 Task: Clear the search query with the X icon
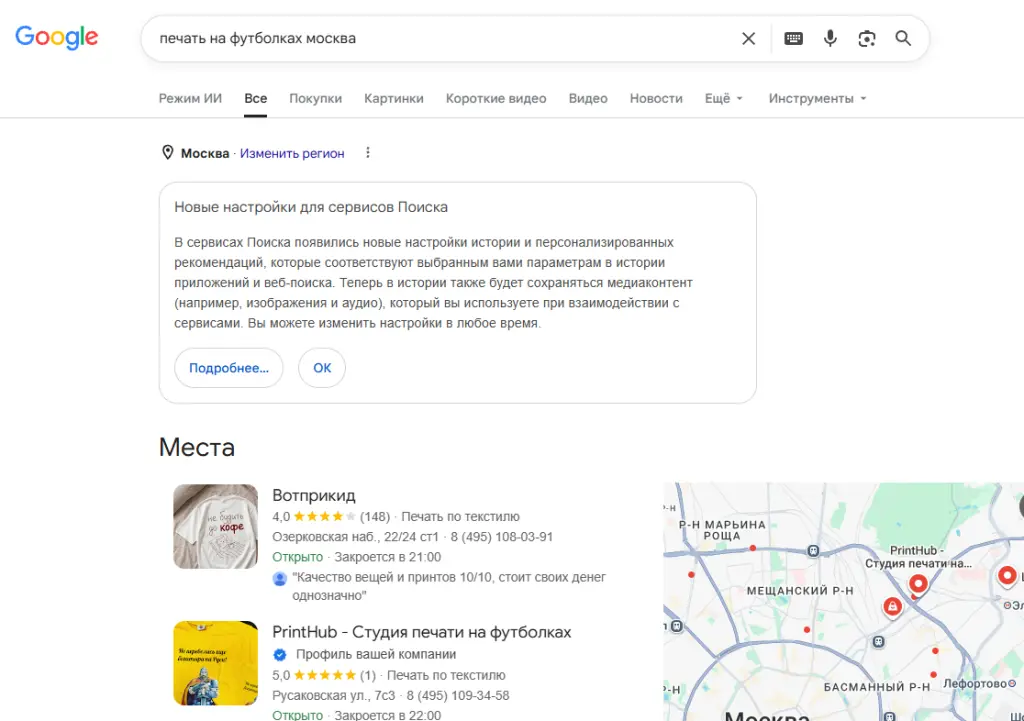[x=748, y=39]
